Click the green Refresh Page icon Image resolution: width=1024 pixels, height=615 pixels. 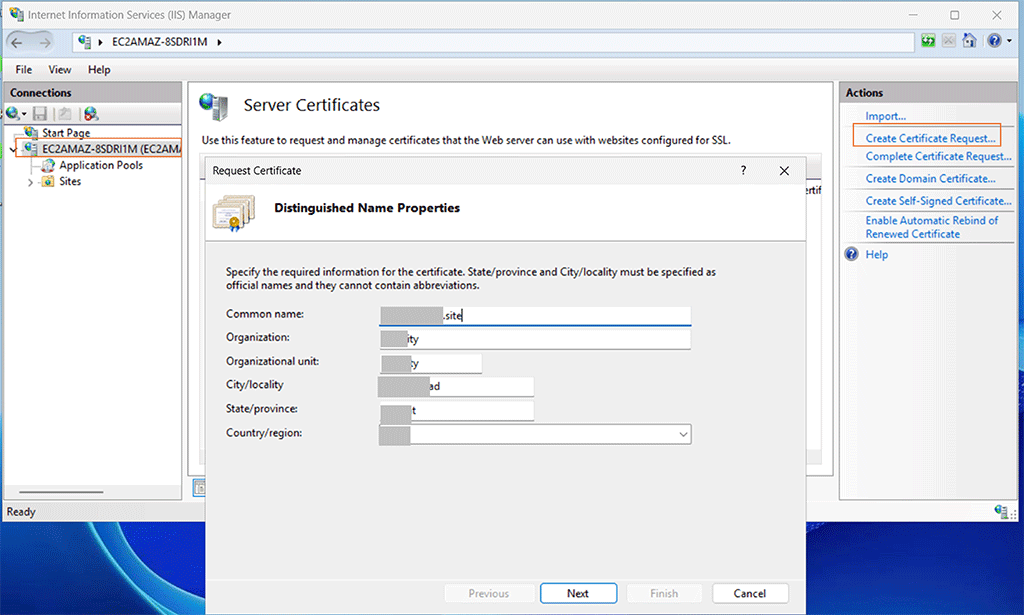click(x=929, y=41)
